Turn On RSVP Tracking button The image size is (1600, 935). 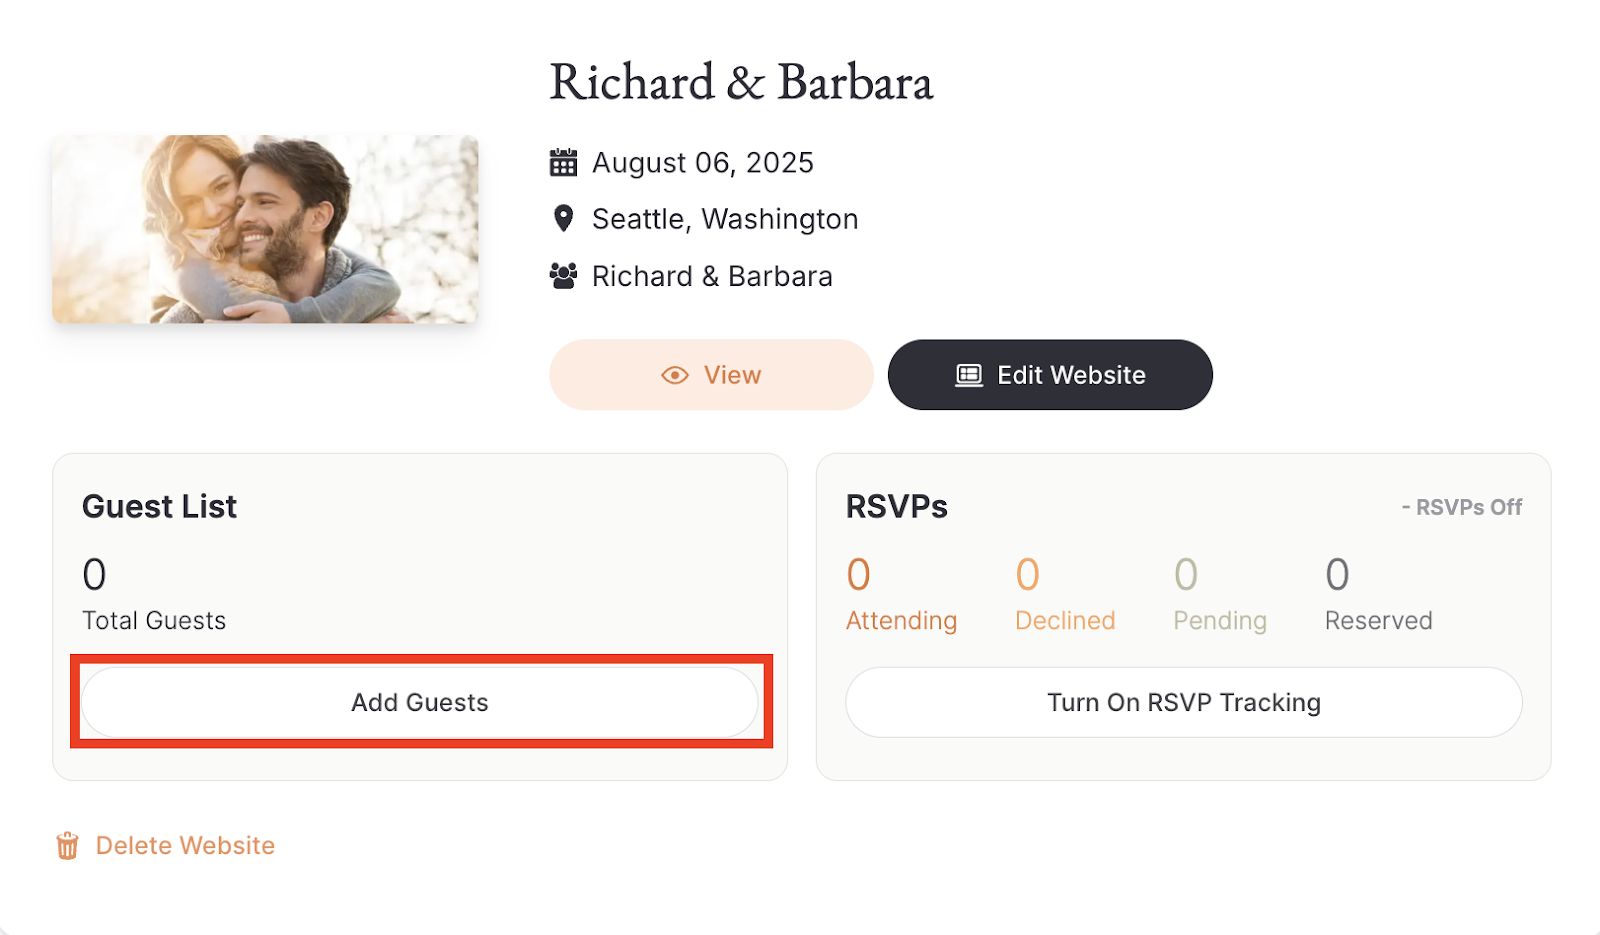click(1184, 702)
